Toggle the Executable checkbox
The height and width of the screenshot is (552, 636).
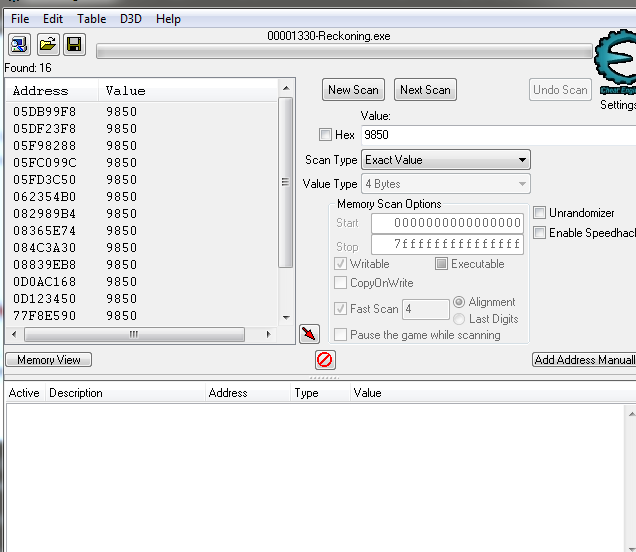[x=441, y=264]
